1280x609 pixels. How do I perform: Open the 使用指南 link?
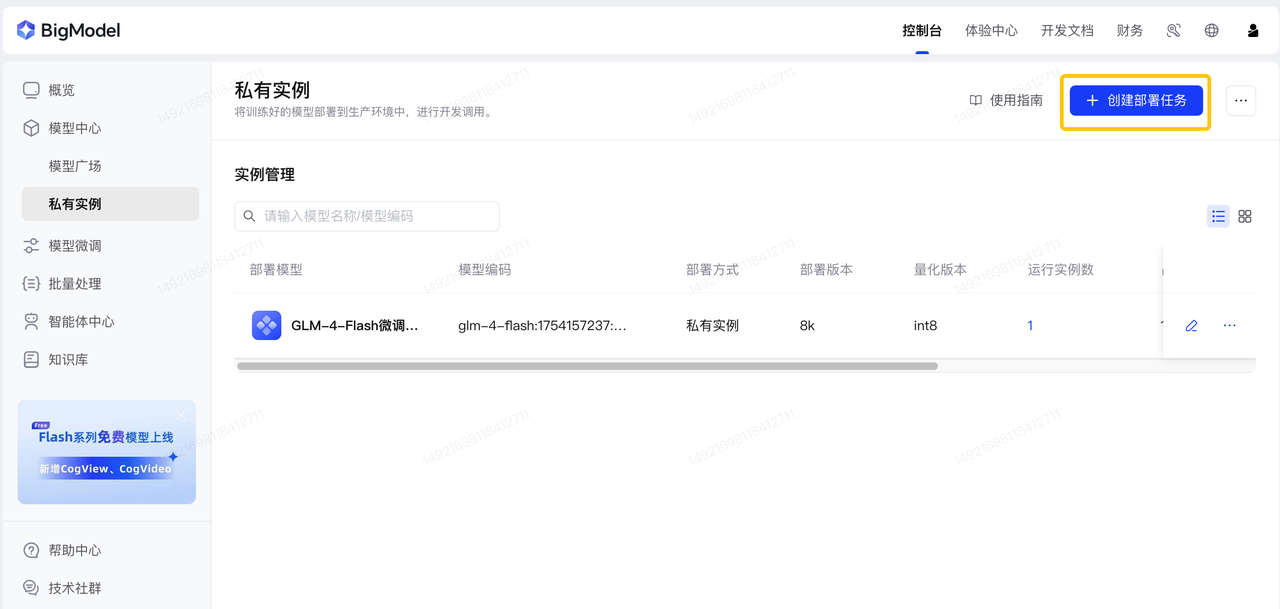coord(1006,101)
